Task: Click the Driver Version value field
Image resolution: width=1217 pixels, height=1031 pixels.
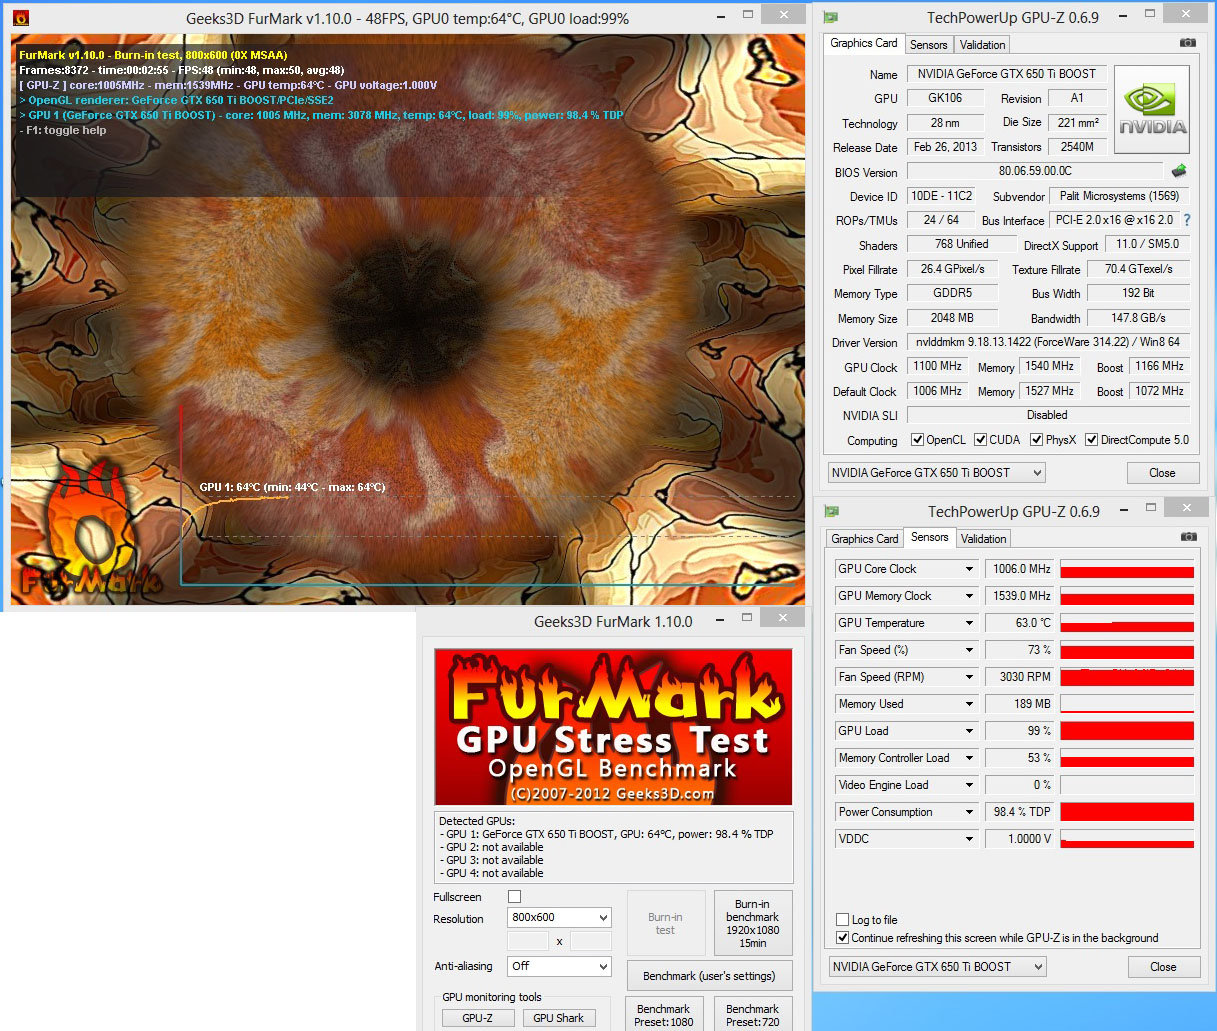Action: tap(1047, 342)
